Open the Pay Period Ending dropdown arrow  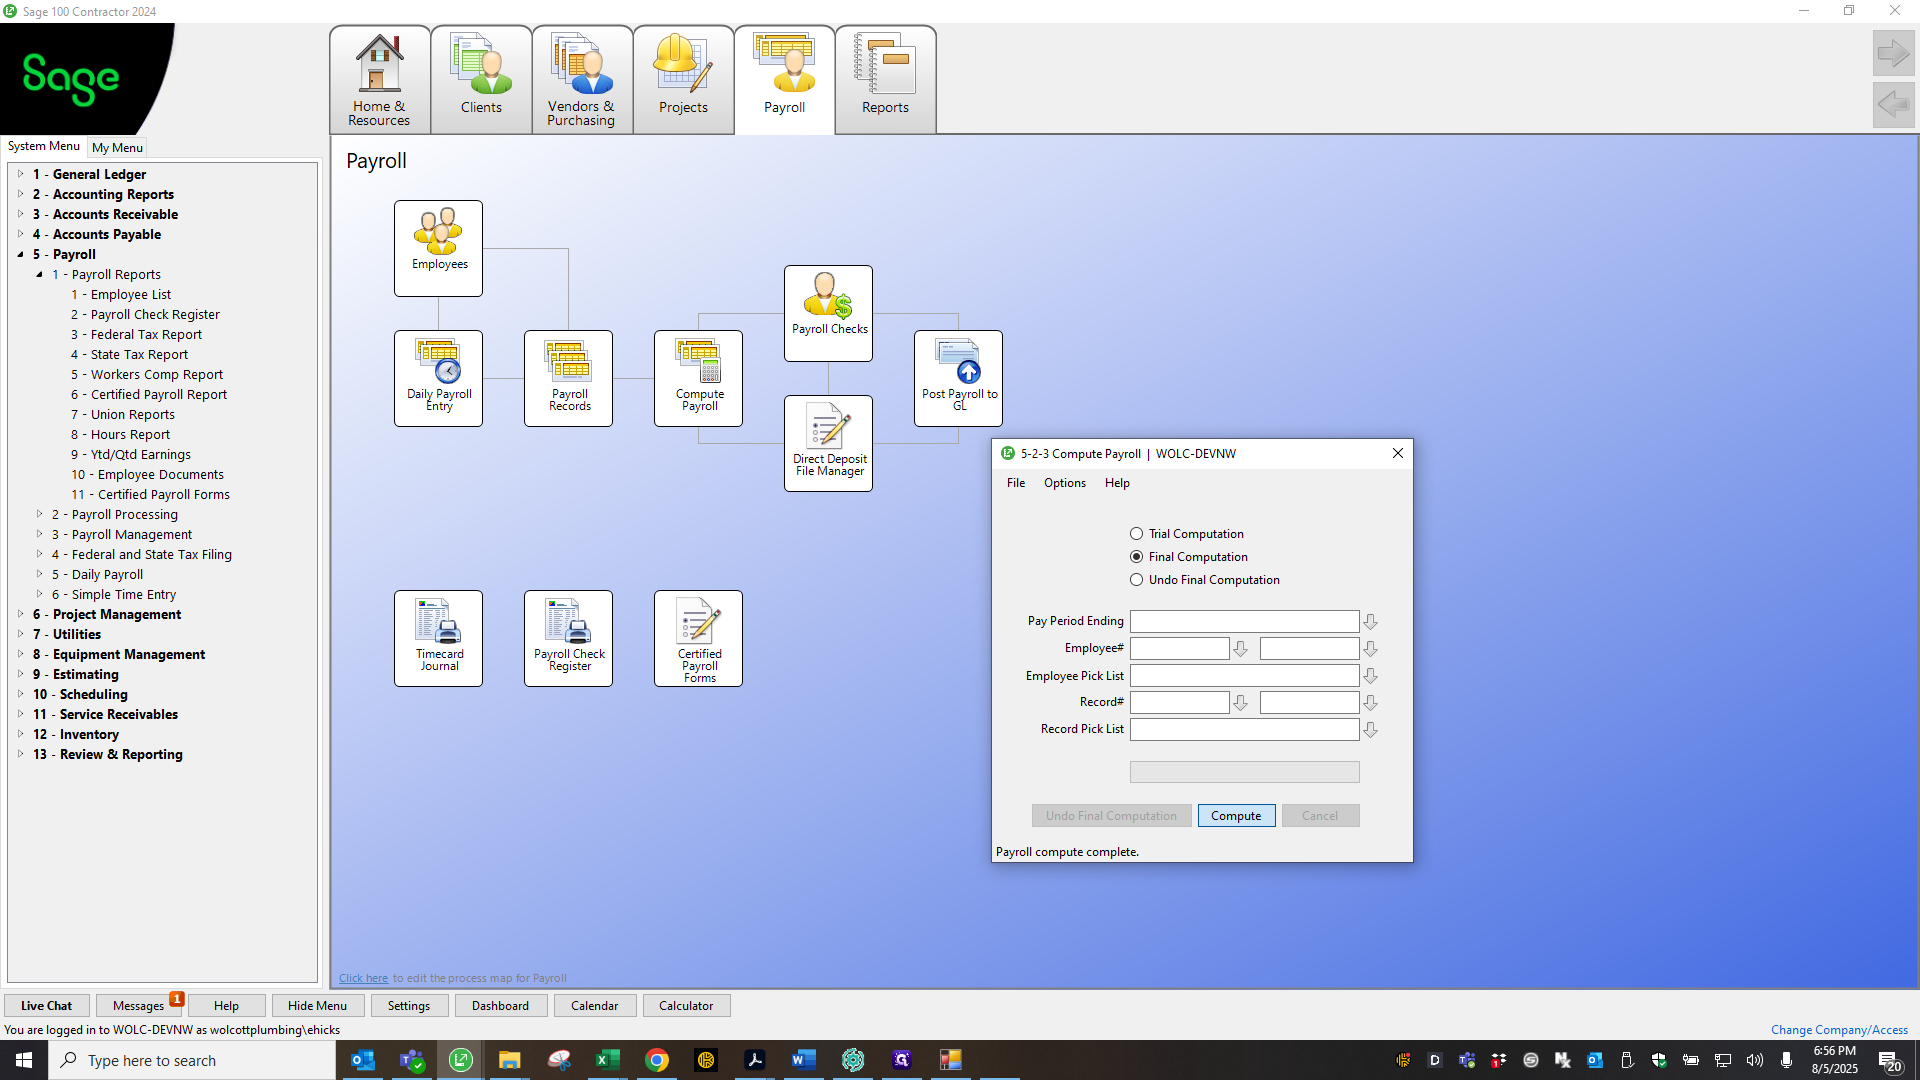click(1370, 622)
